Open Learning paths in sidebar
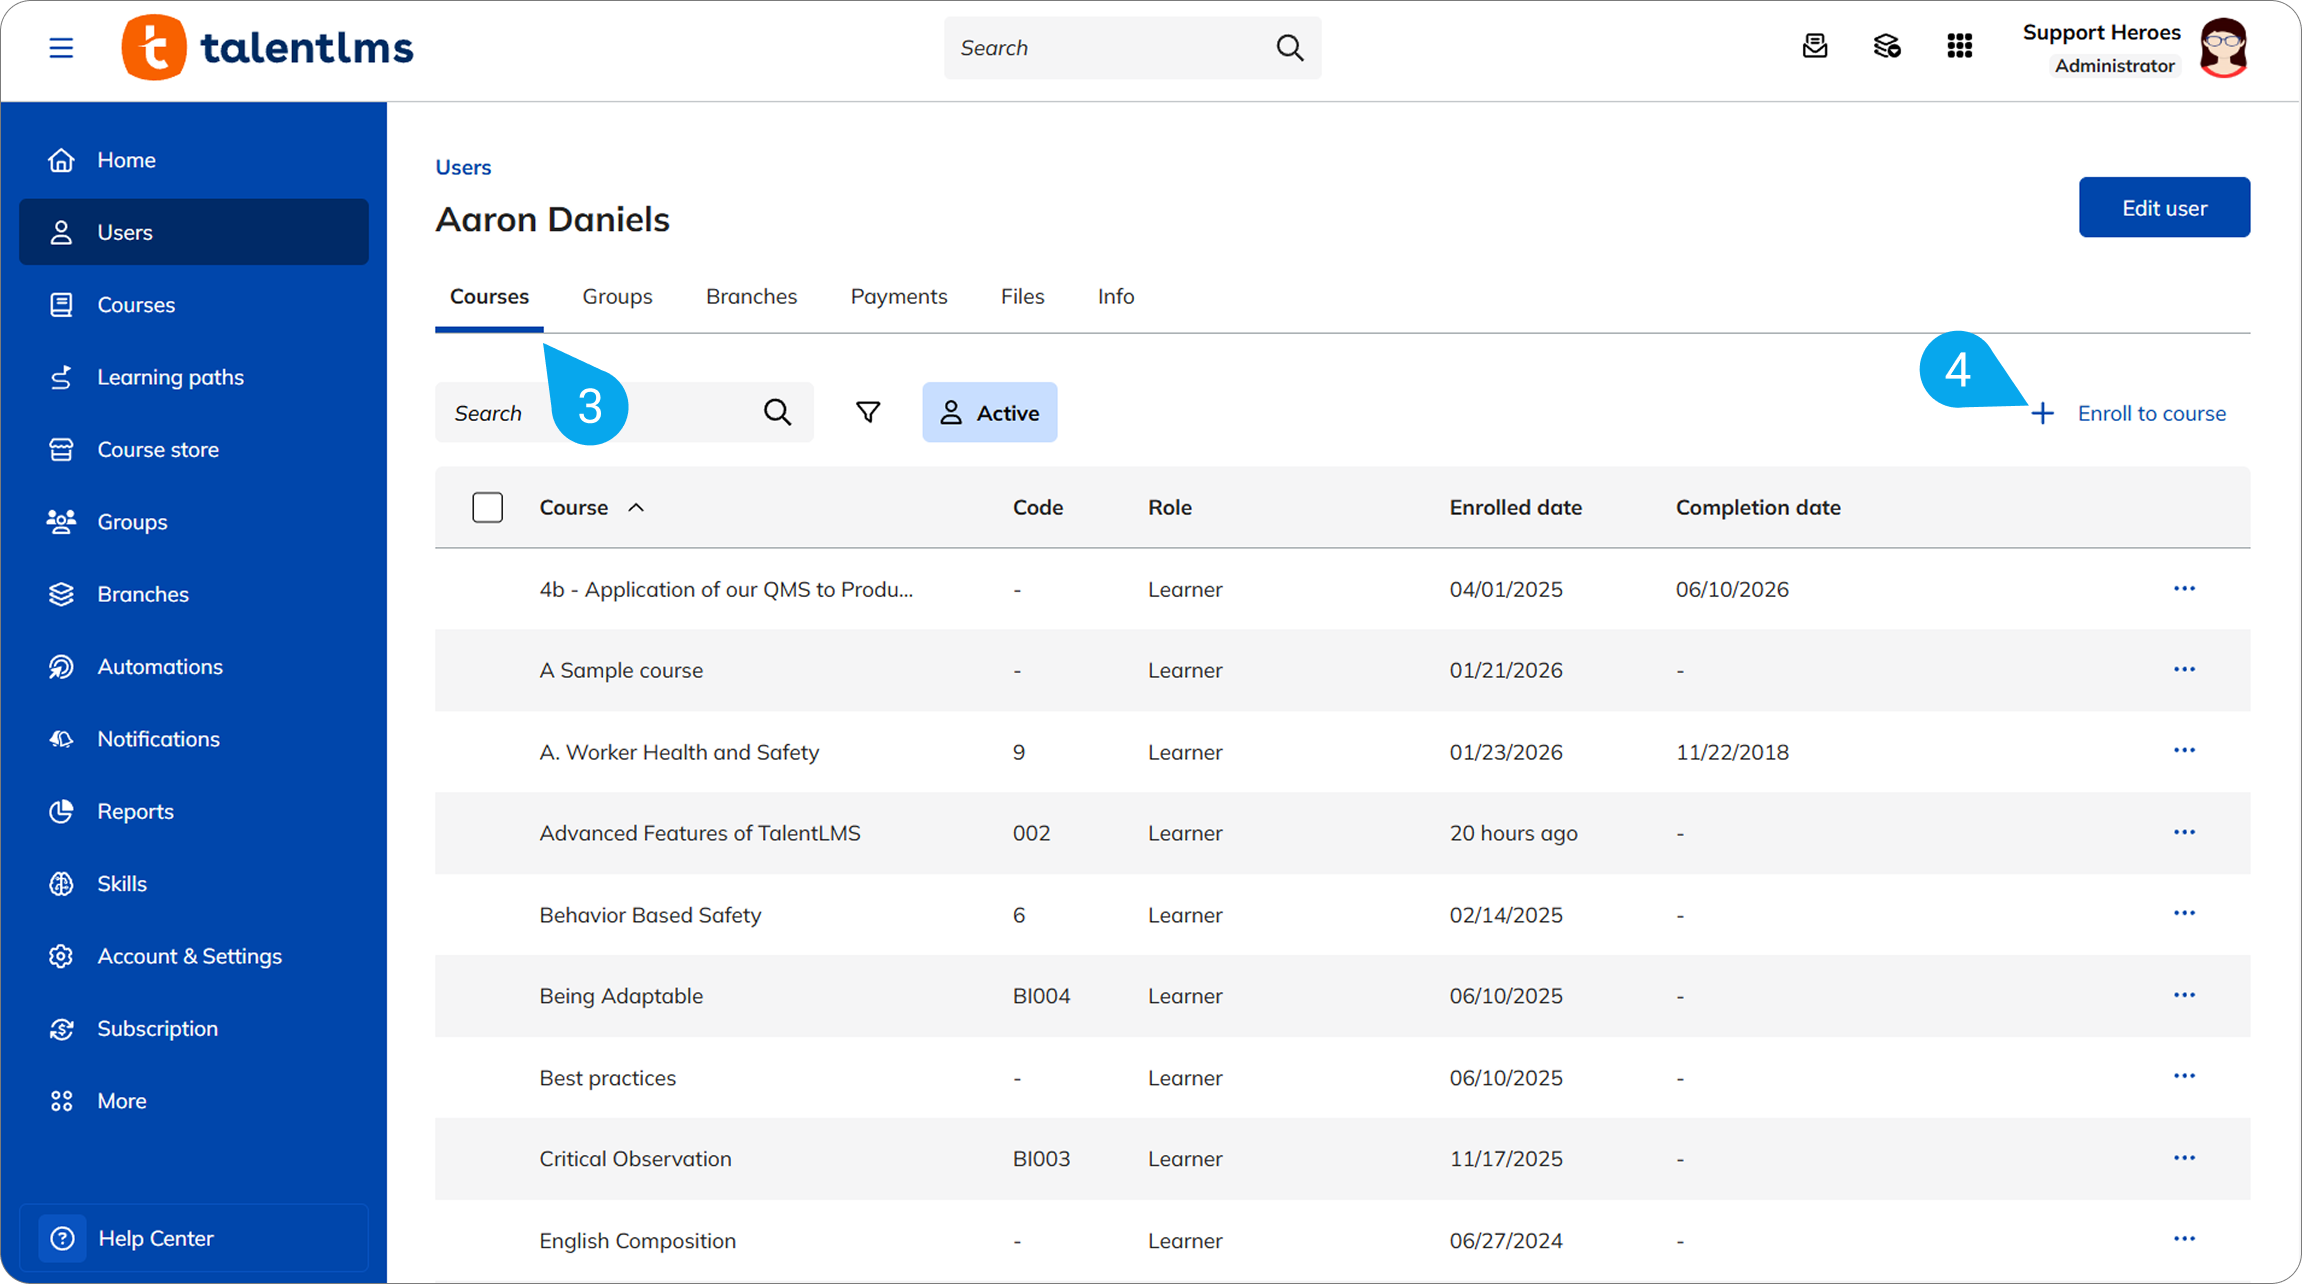The height and width of the screenshot is (1284, 2302). pyautogui.click(x=194, y=377)
